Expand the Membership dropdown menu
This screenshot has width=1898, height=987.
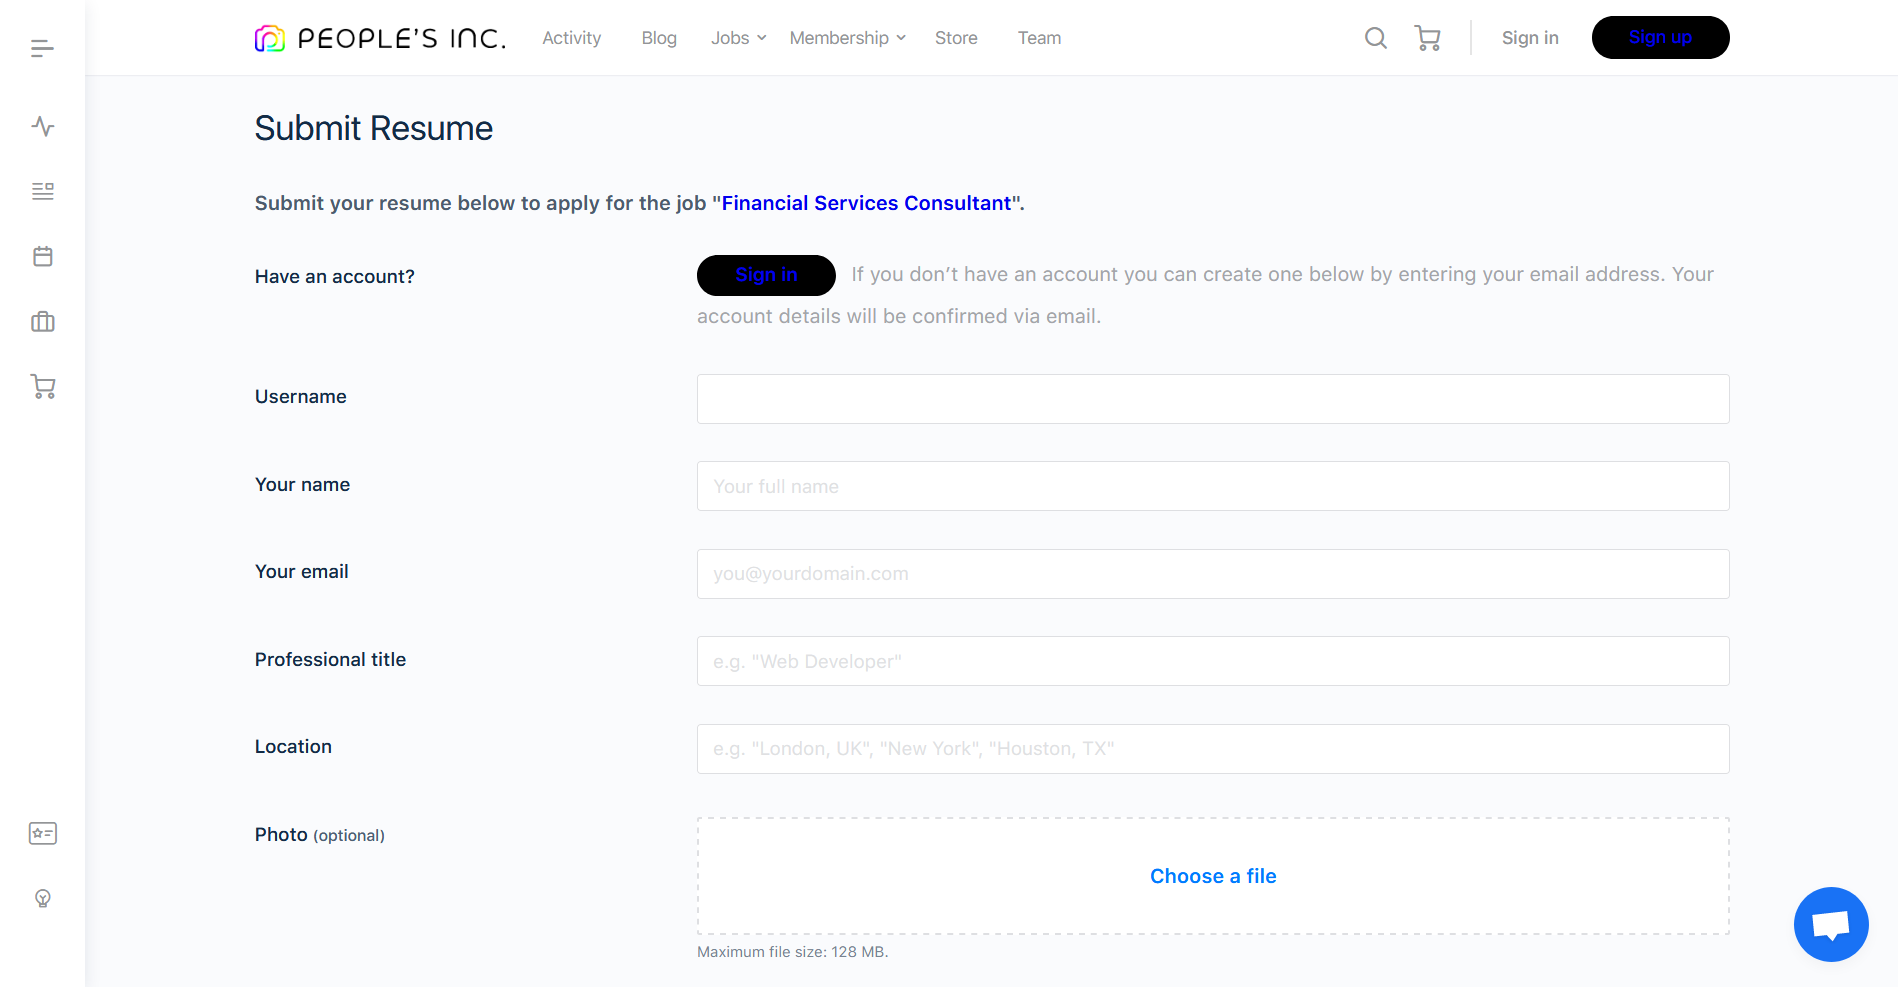coord(847,38)
